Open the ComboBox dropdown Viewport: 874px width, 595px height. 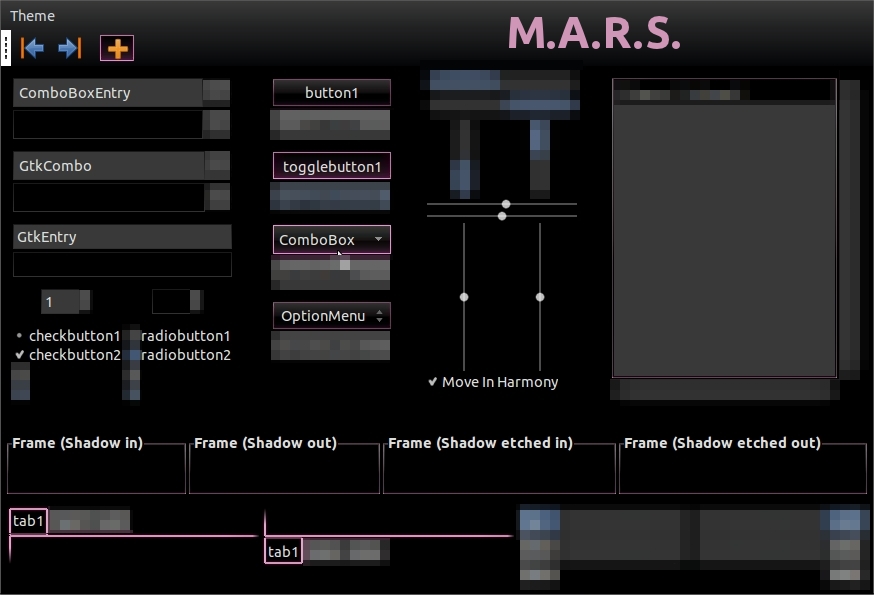tap(332, 240)
